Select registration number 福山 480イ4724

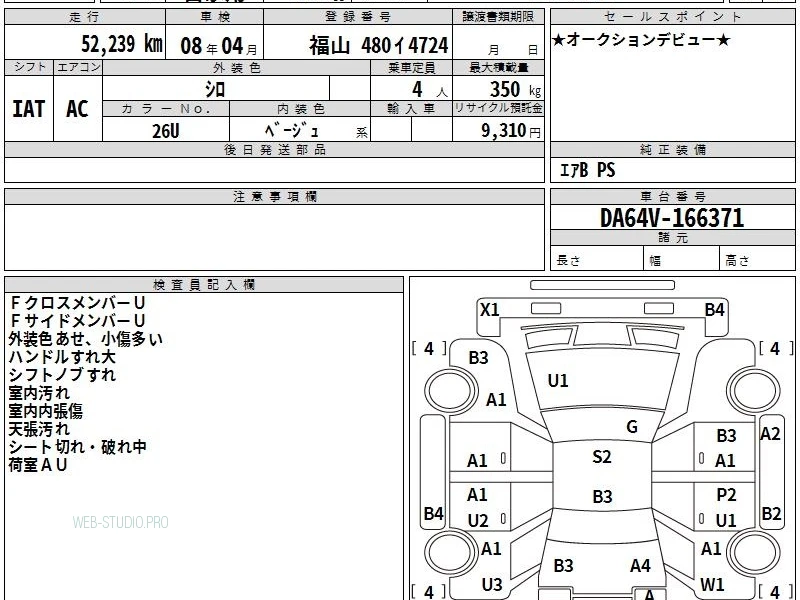click(379, 46)
